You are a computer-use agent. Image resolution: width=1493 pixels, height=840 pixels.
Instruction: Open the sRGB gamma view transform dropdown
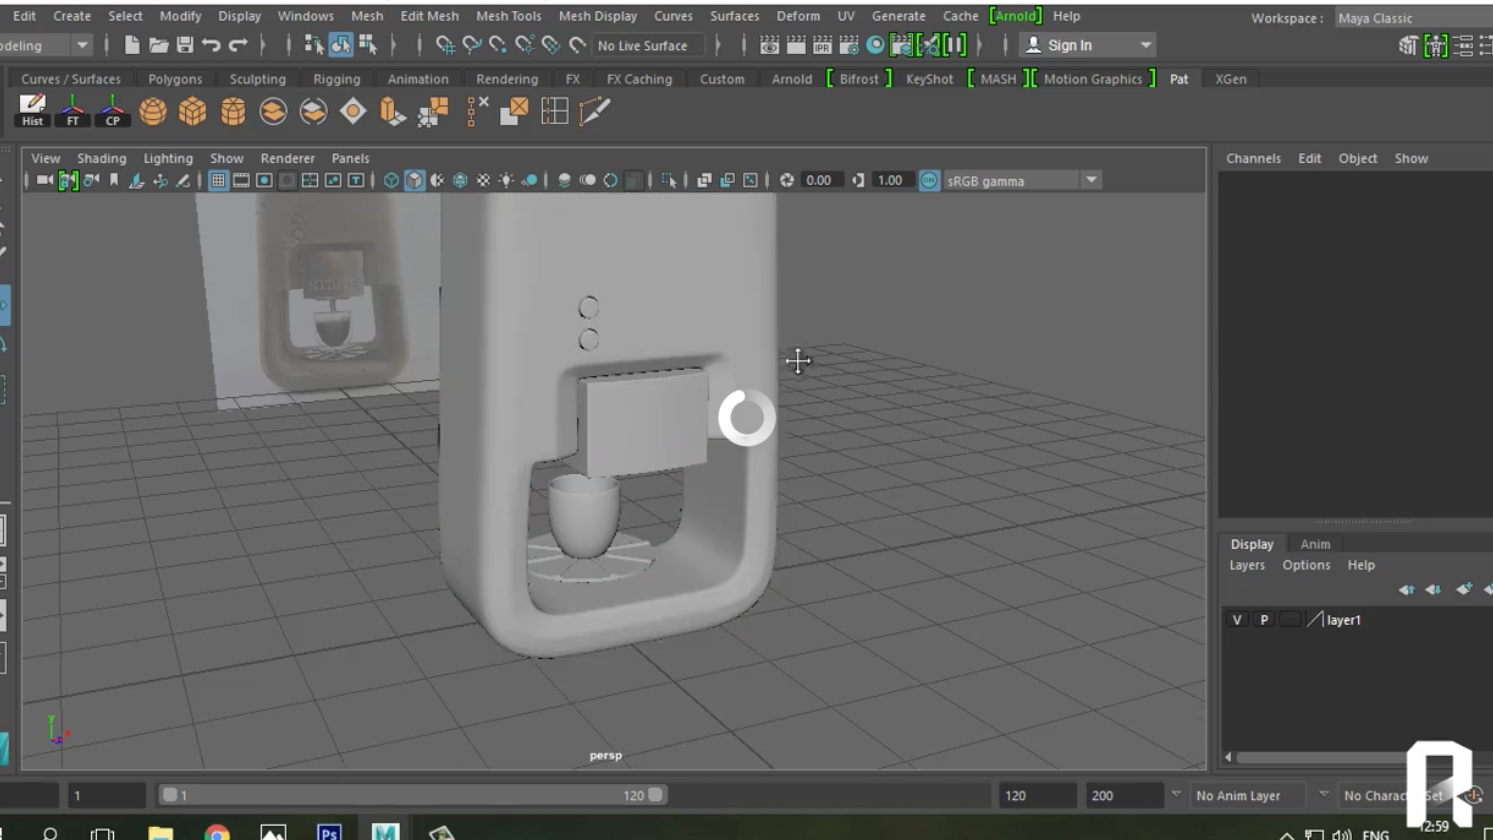pos(1091,181)
